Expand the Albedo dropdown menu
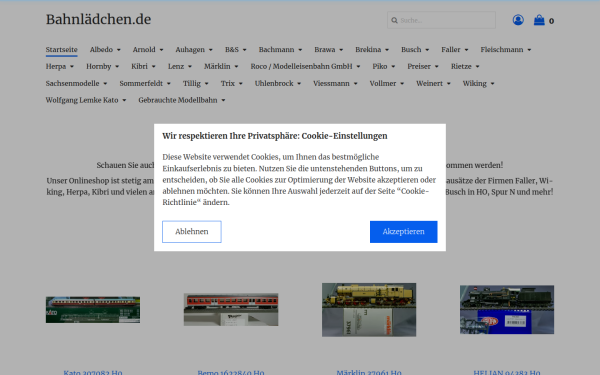The image size is (600, 375). (x=105, y=50)
